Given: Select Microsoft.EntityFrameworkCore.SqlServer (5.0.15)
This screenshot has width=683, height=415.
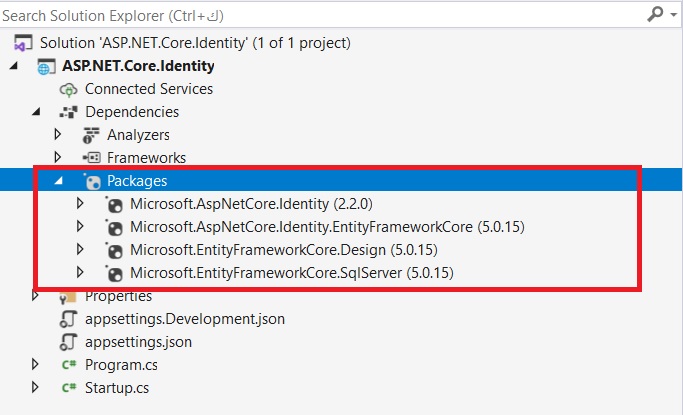Looking at the screenshot, I should point(291,273).
